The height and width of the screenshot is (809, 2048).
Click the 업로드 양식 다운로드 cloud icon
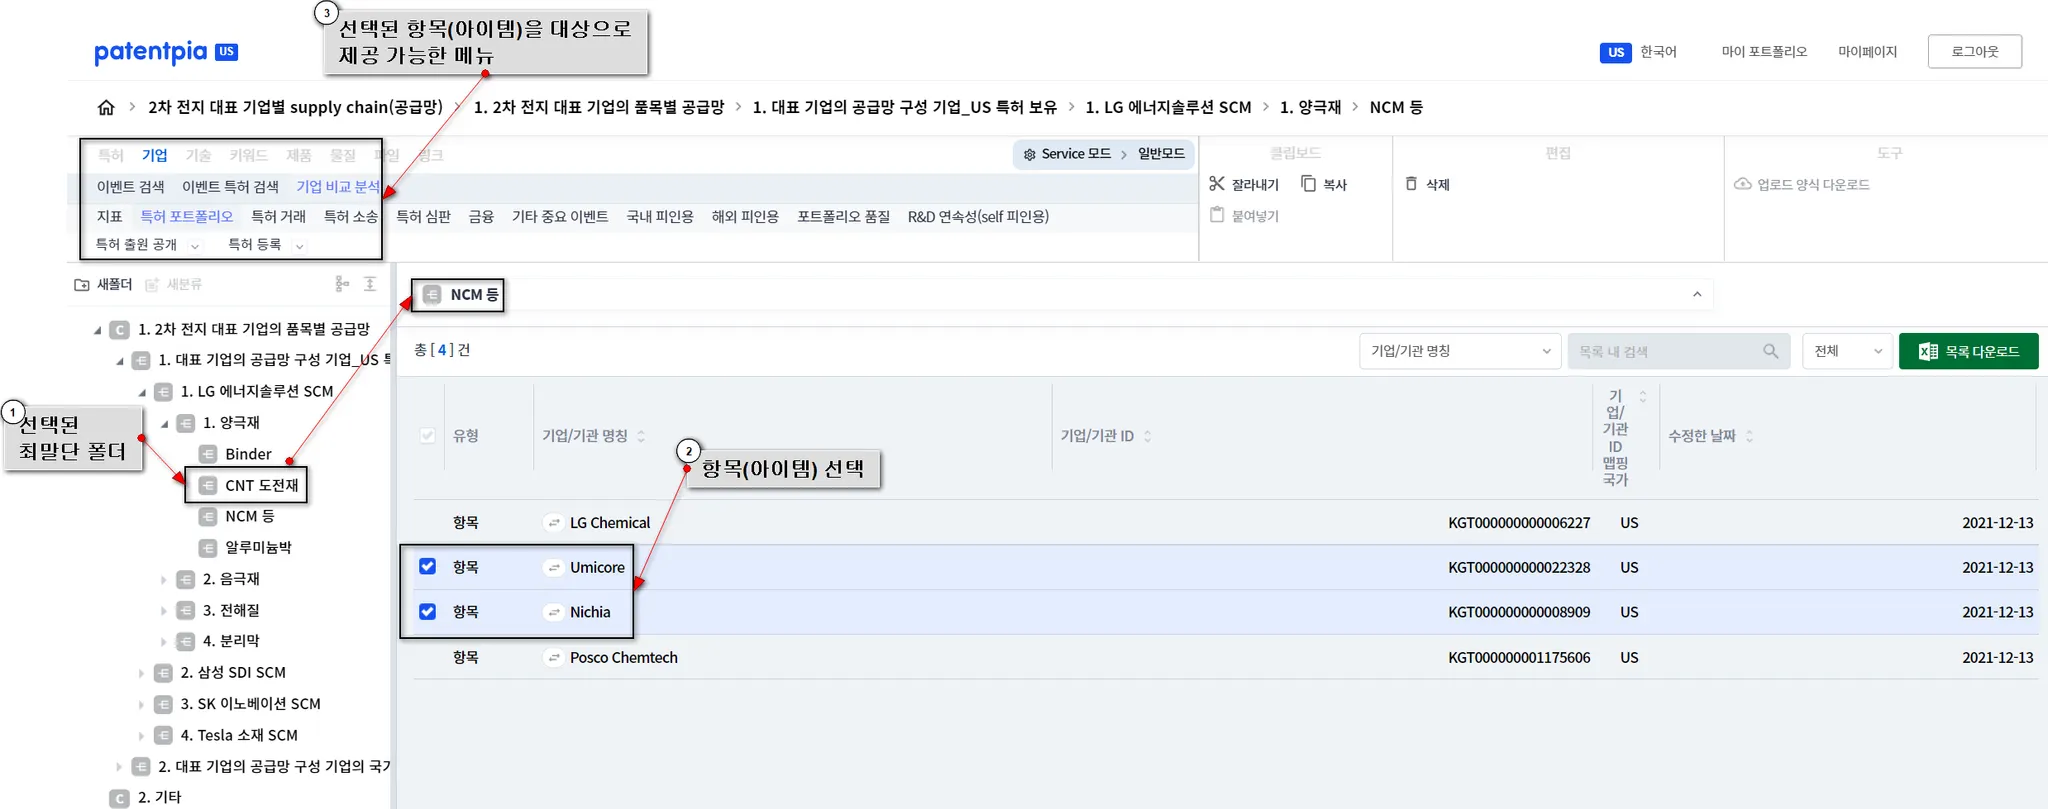[1742, 184]
